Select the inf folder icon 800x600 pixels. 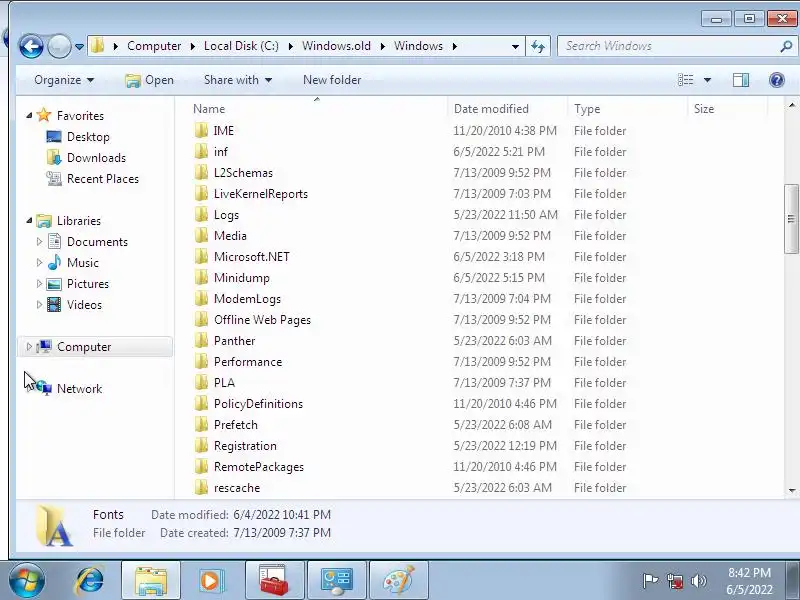pos(202,152)
